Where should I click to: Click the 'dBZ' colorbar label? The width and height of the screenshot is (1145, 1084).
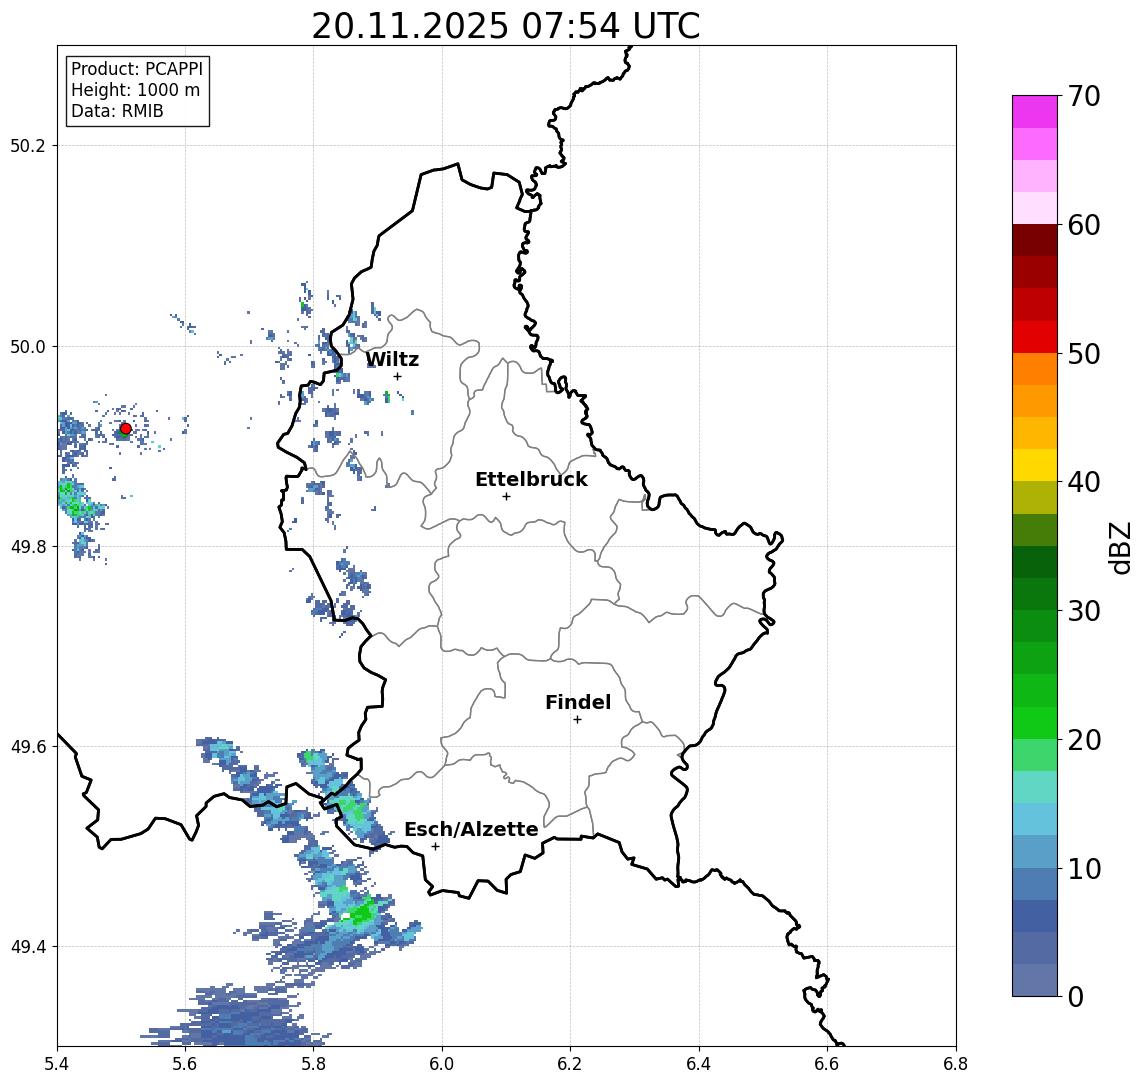[x=1119, y=548]
